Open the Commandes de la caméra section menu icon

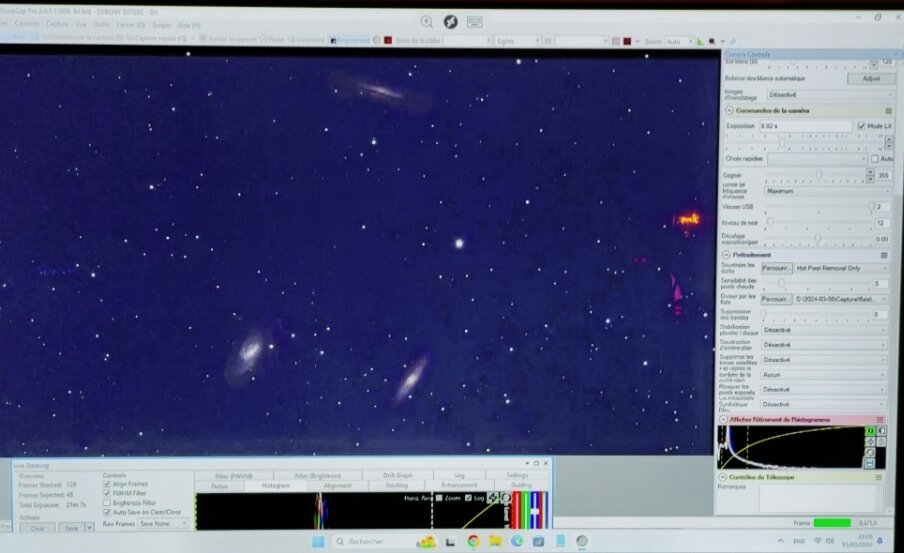888,111
